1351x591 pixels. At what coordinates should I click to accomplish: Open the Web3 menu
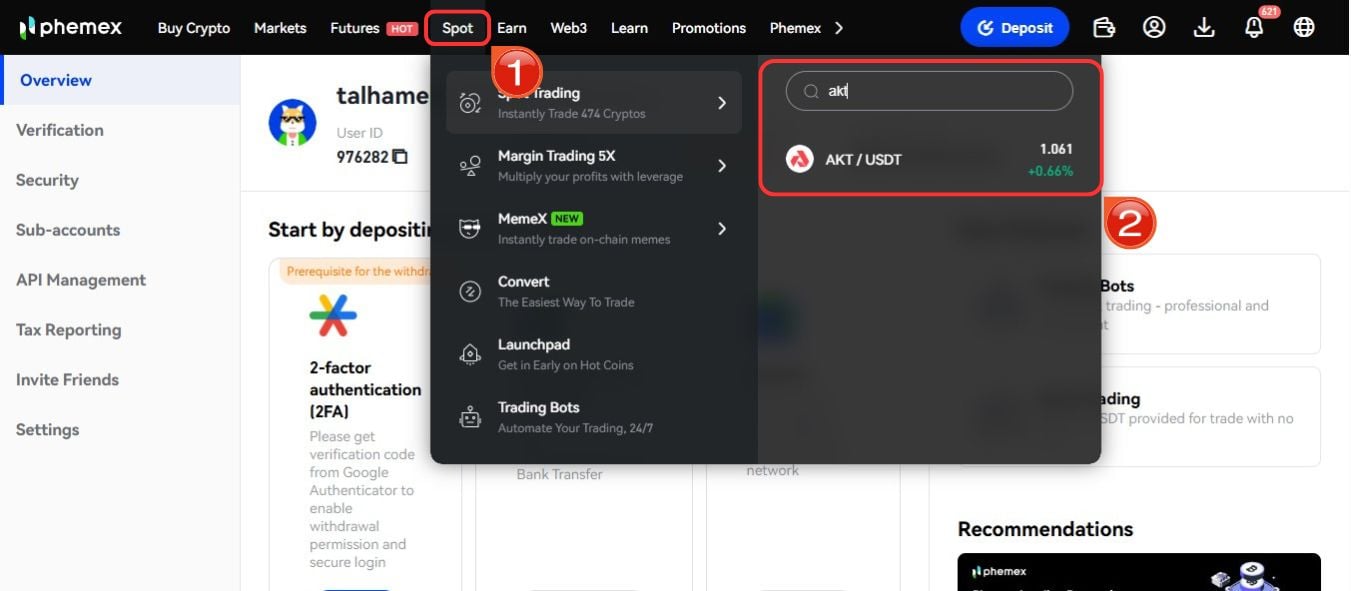569,28
